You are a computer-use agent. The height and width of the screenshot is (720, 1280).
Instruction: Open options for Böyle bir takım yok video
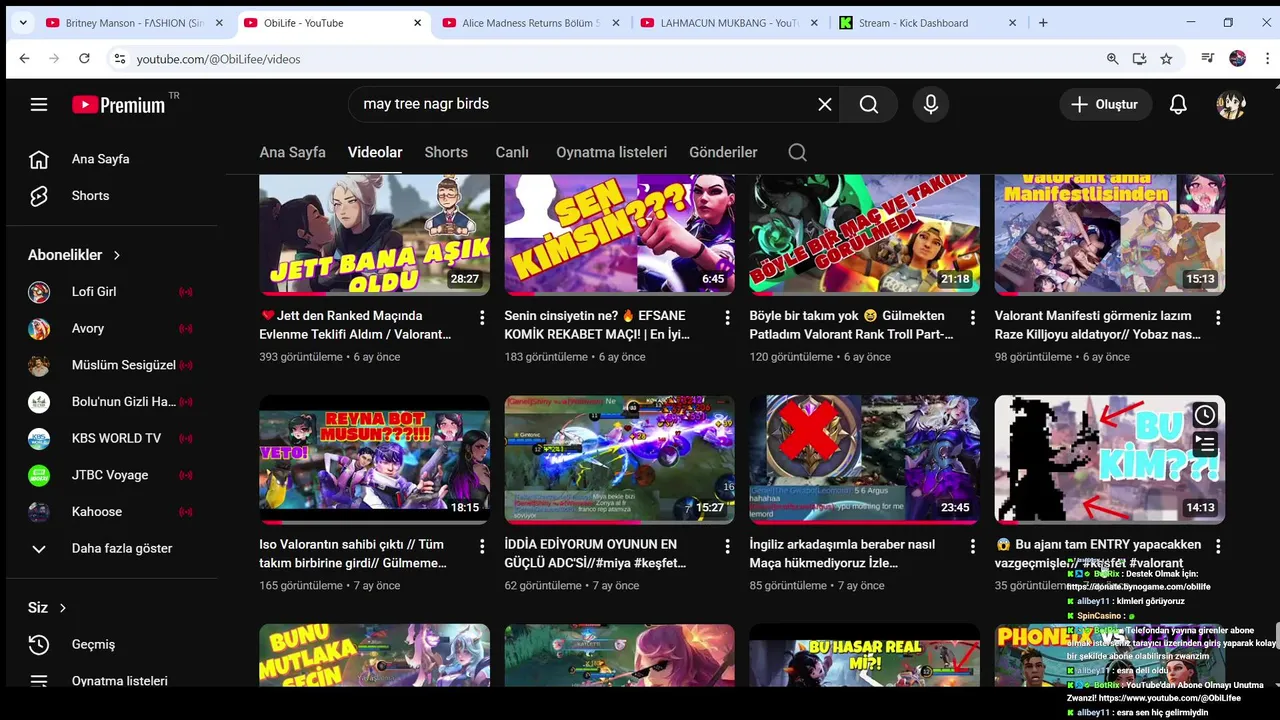972,317
